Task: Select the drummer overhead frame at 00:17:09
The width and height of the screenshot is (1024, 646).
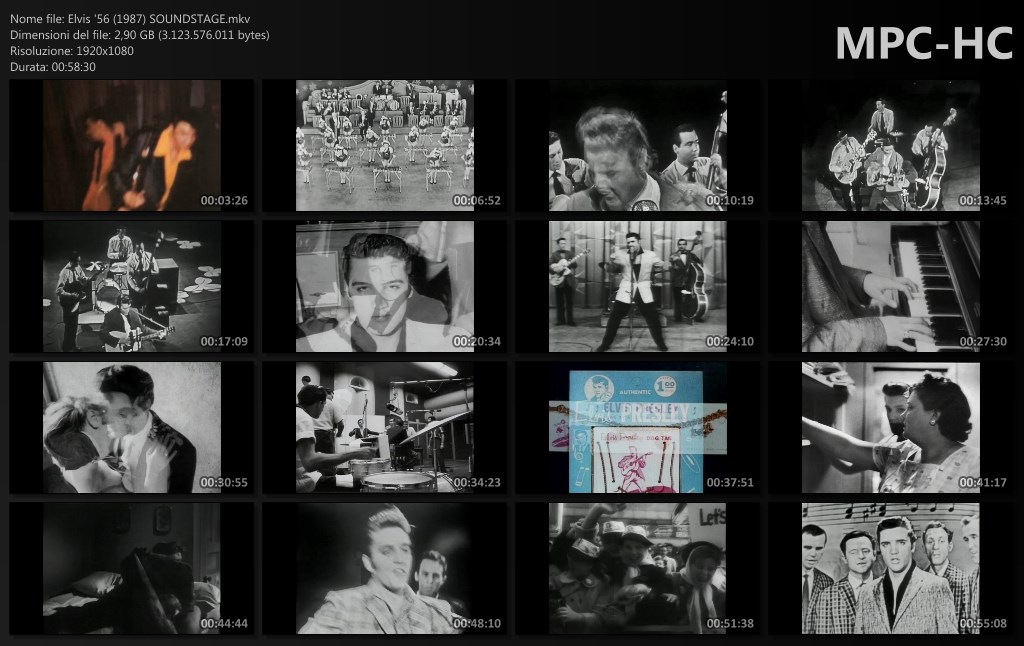Action: 131,287
